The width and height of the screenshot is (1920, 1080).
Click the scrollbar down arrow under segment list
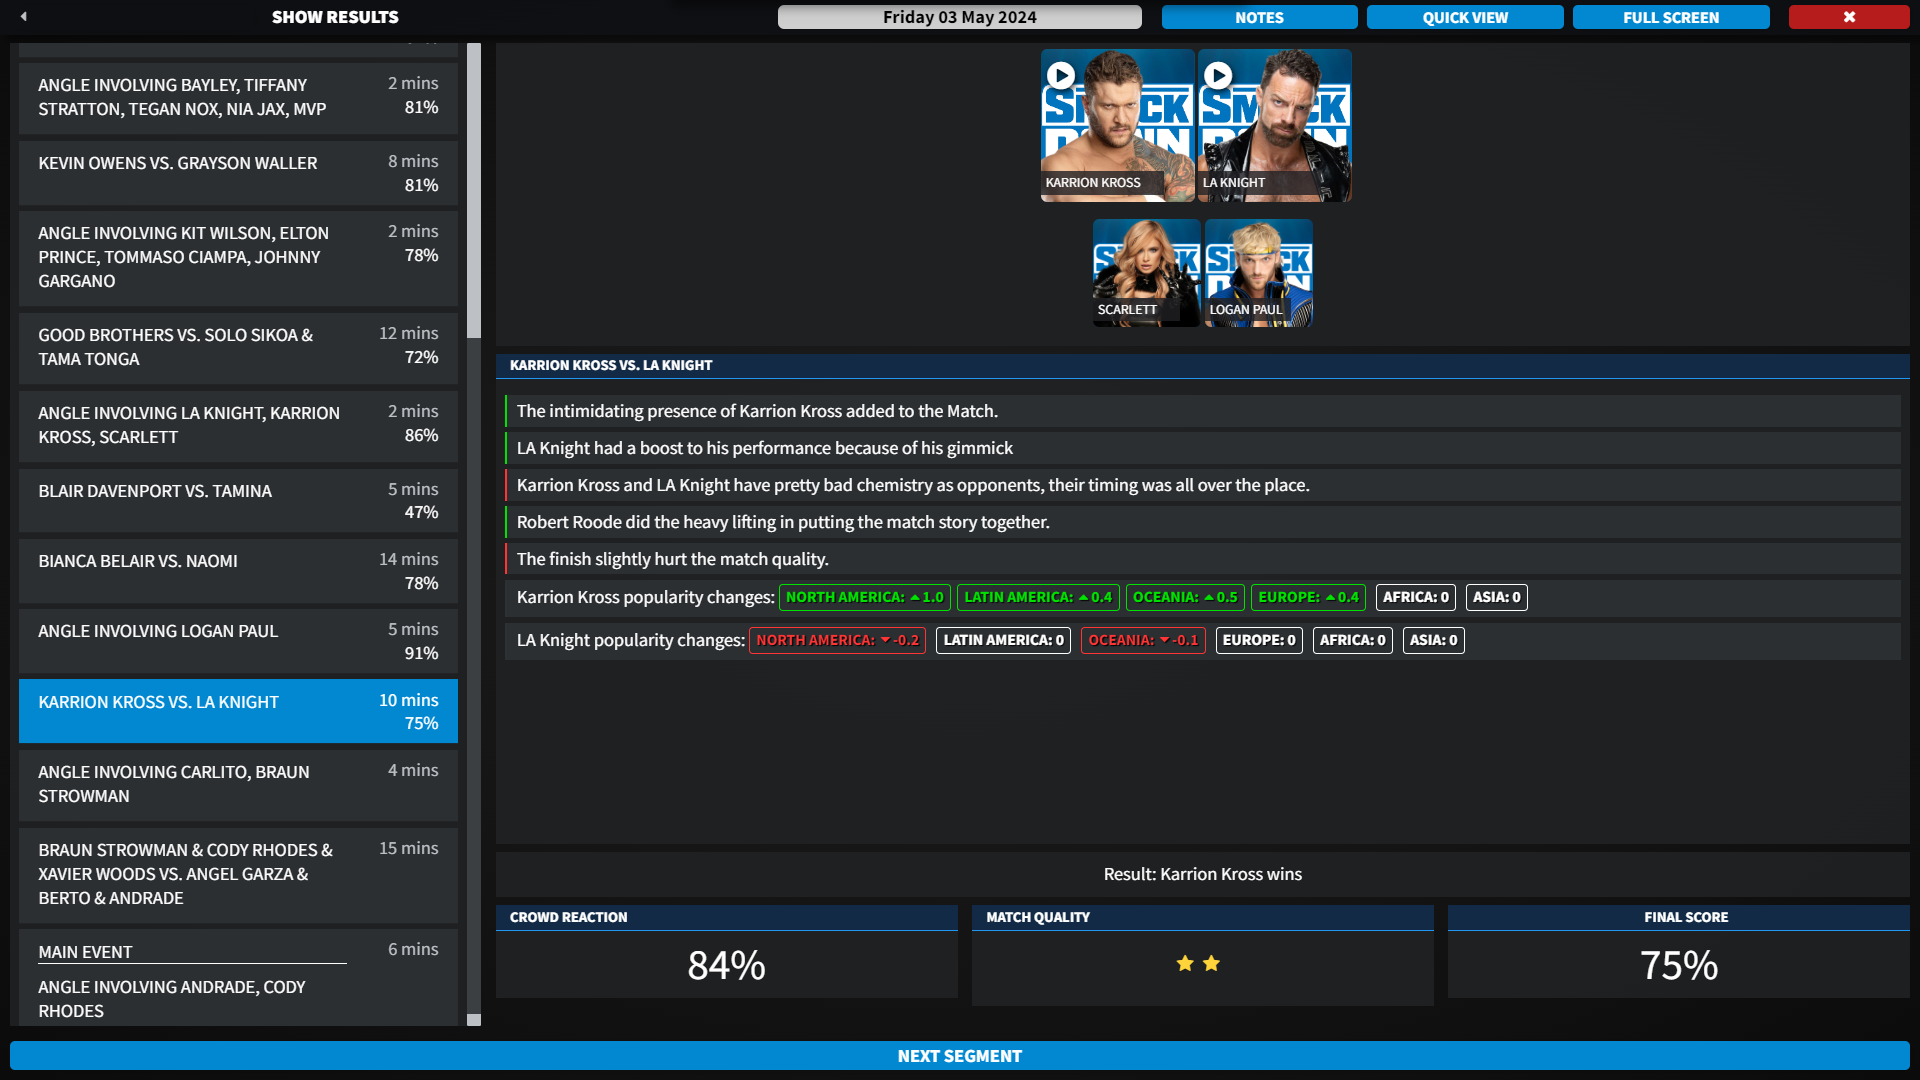coord(474,1020)
